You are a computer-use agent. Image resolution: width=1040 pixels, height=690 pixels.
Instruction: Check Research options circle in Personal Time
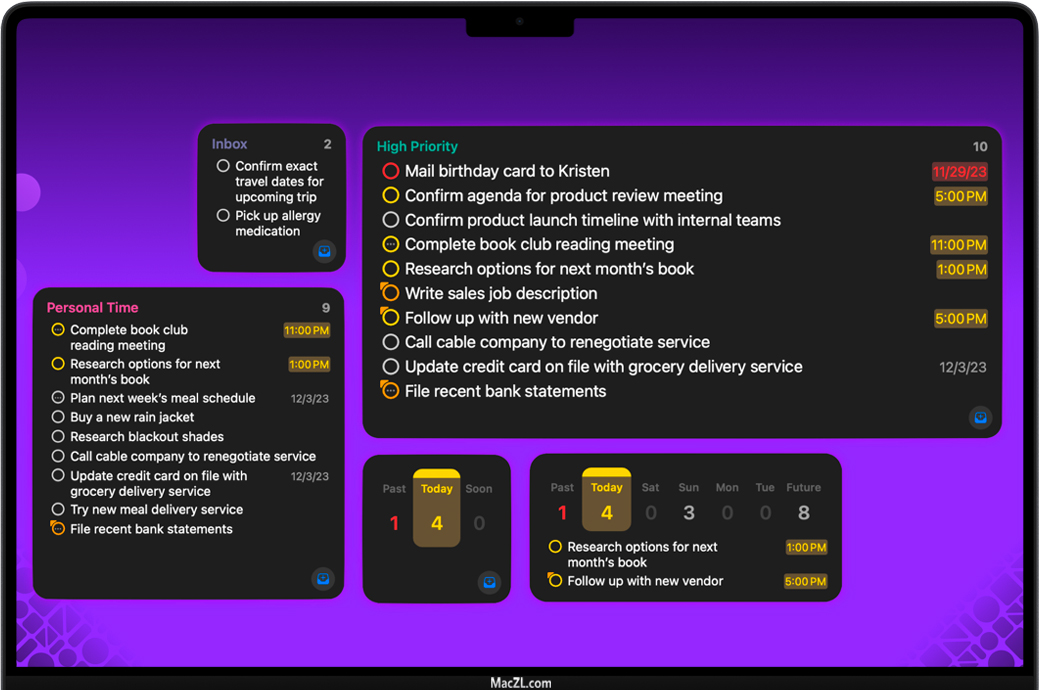[x=58, y=364]
